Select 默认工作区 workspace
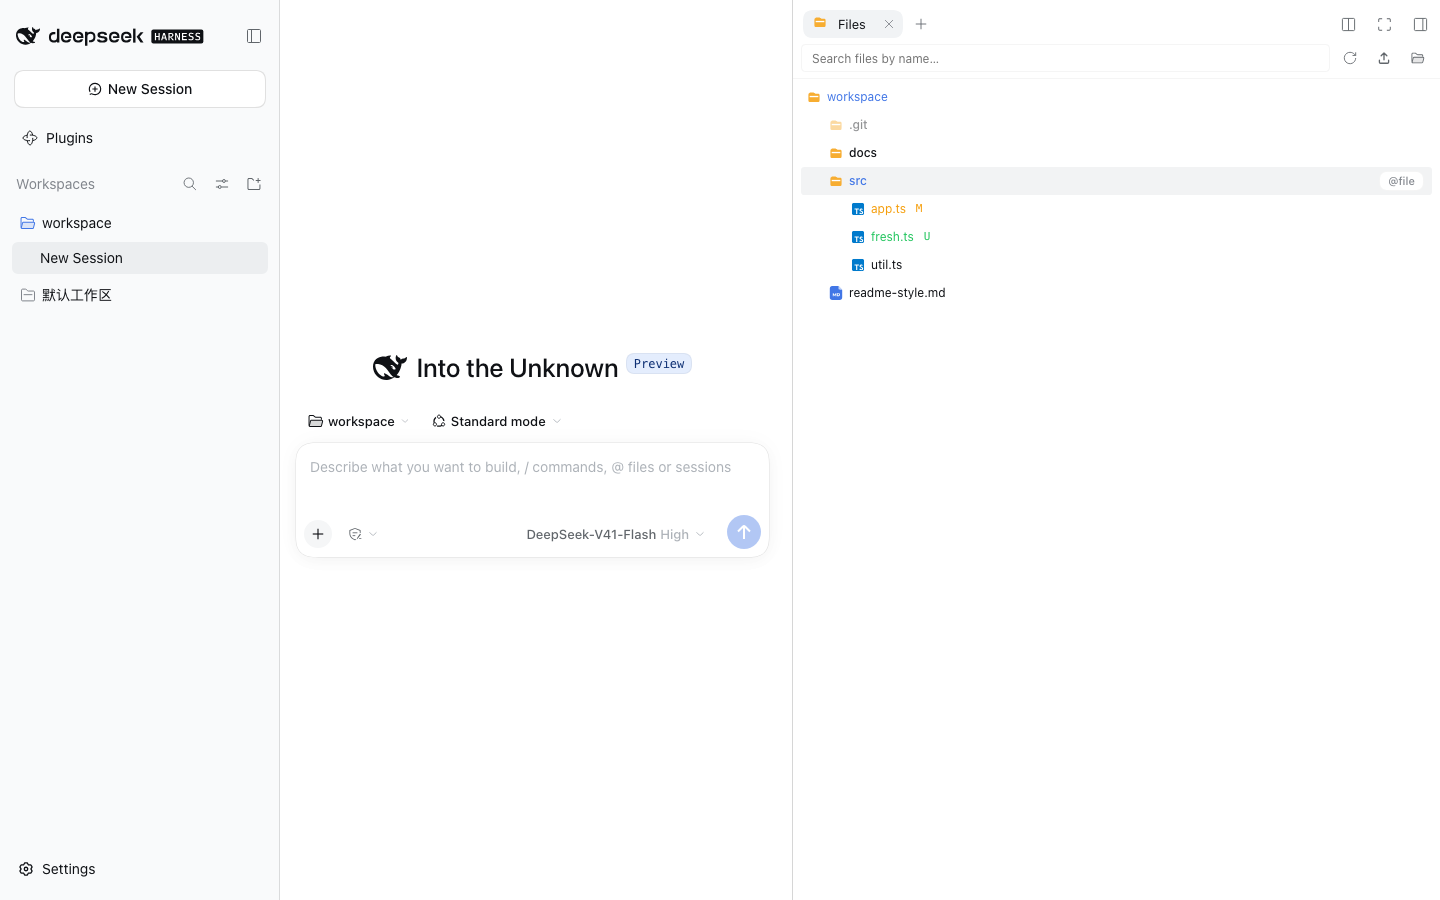 [x=140, y=295]
